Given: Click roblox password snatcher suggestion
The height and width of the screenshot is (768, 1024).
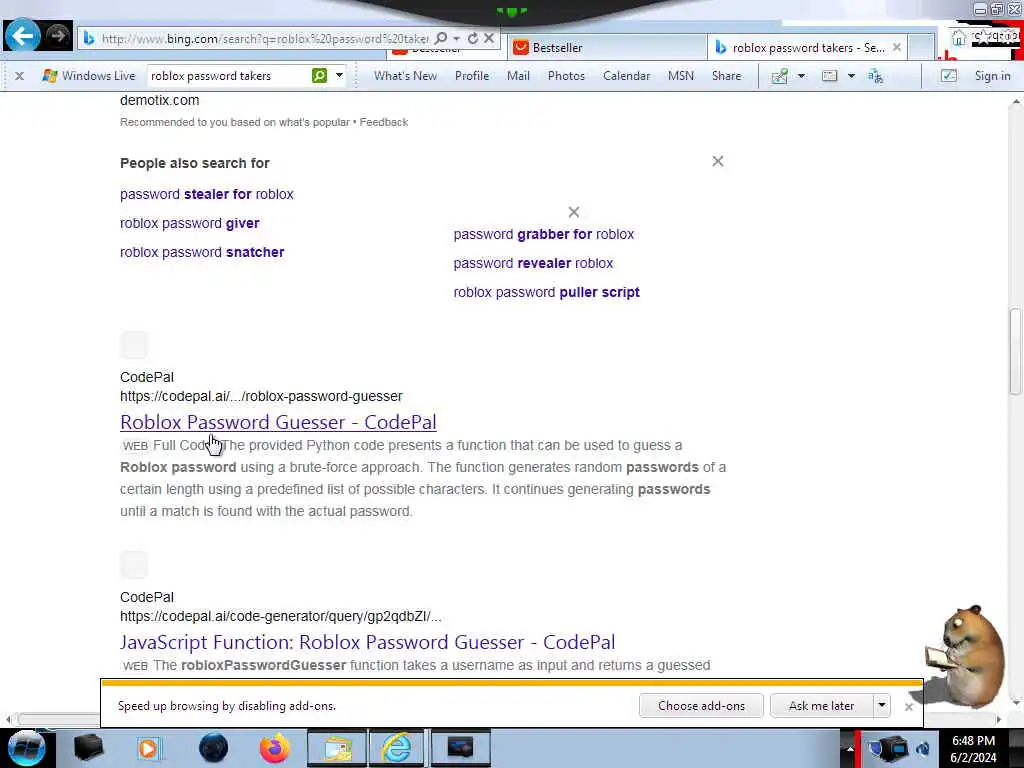Looking at the screenshot, I should click(x=202, y=252).
